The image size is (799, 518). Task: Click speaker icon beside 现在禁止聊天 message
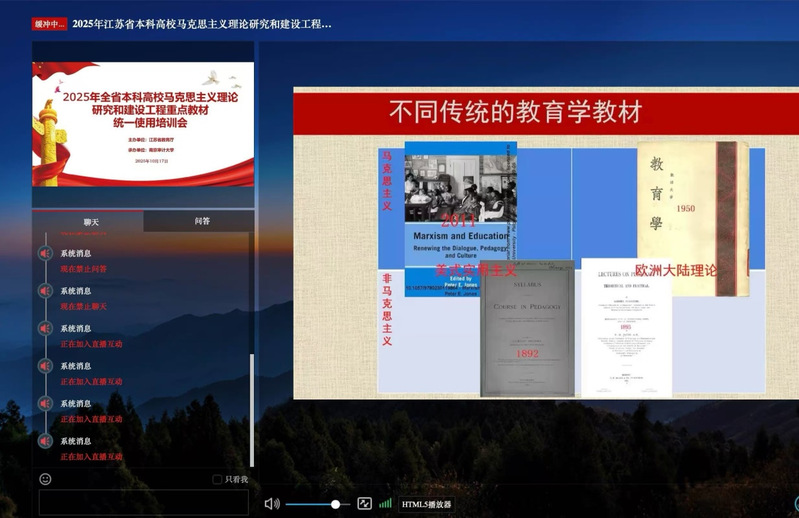pos(45,291)
